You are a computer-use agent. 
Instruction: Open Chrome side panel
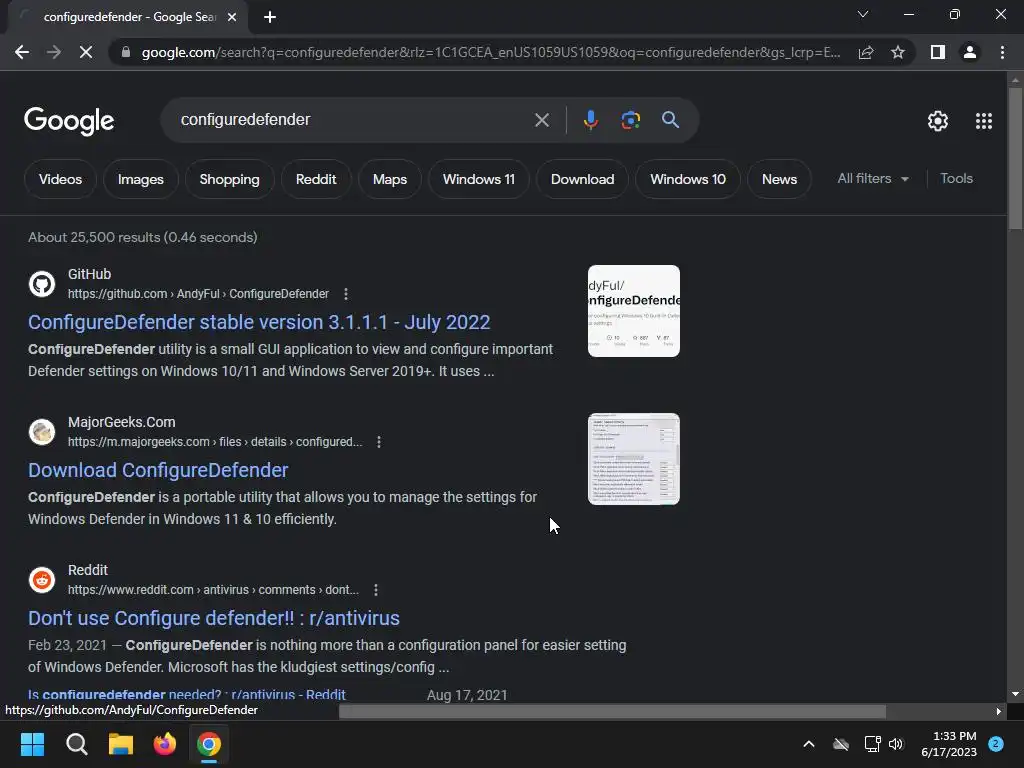pos(938,52)
